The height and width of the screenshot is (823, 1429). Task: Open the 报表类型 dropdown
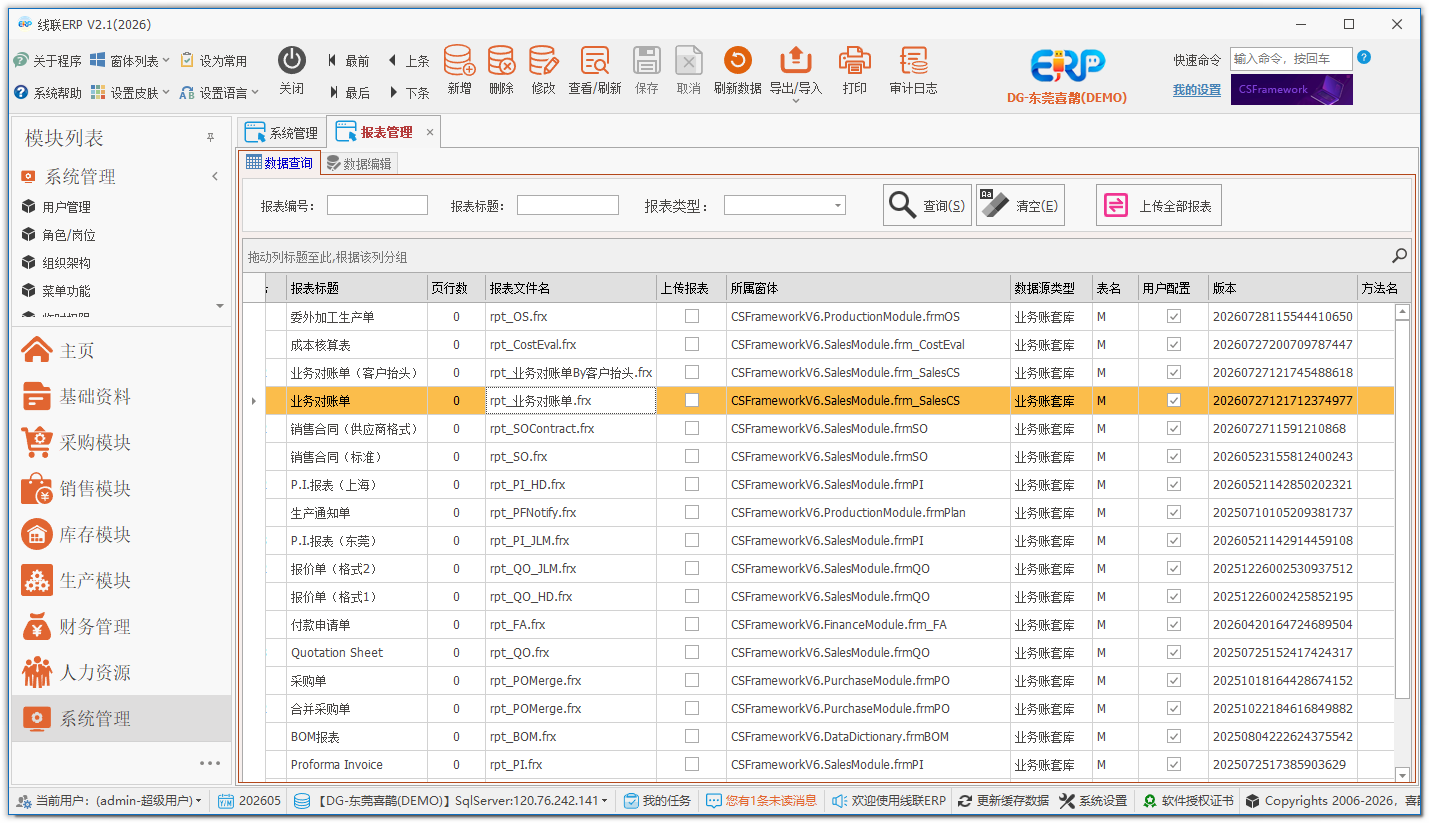click(837, 206)
